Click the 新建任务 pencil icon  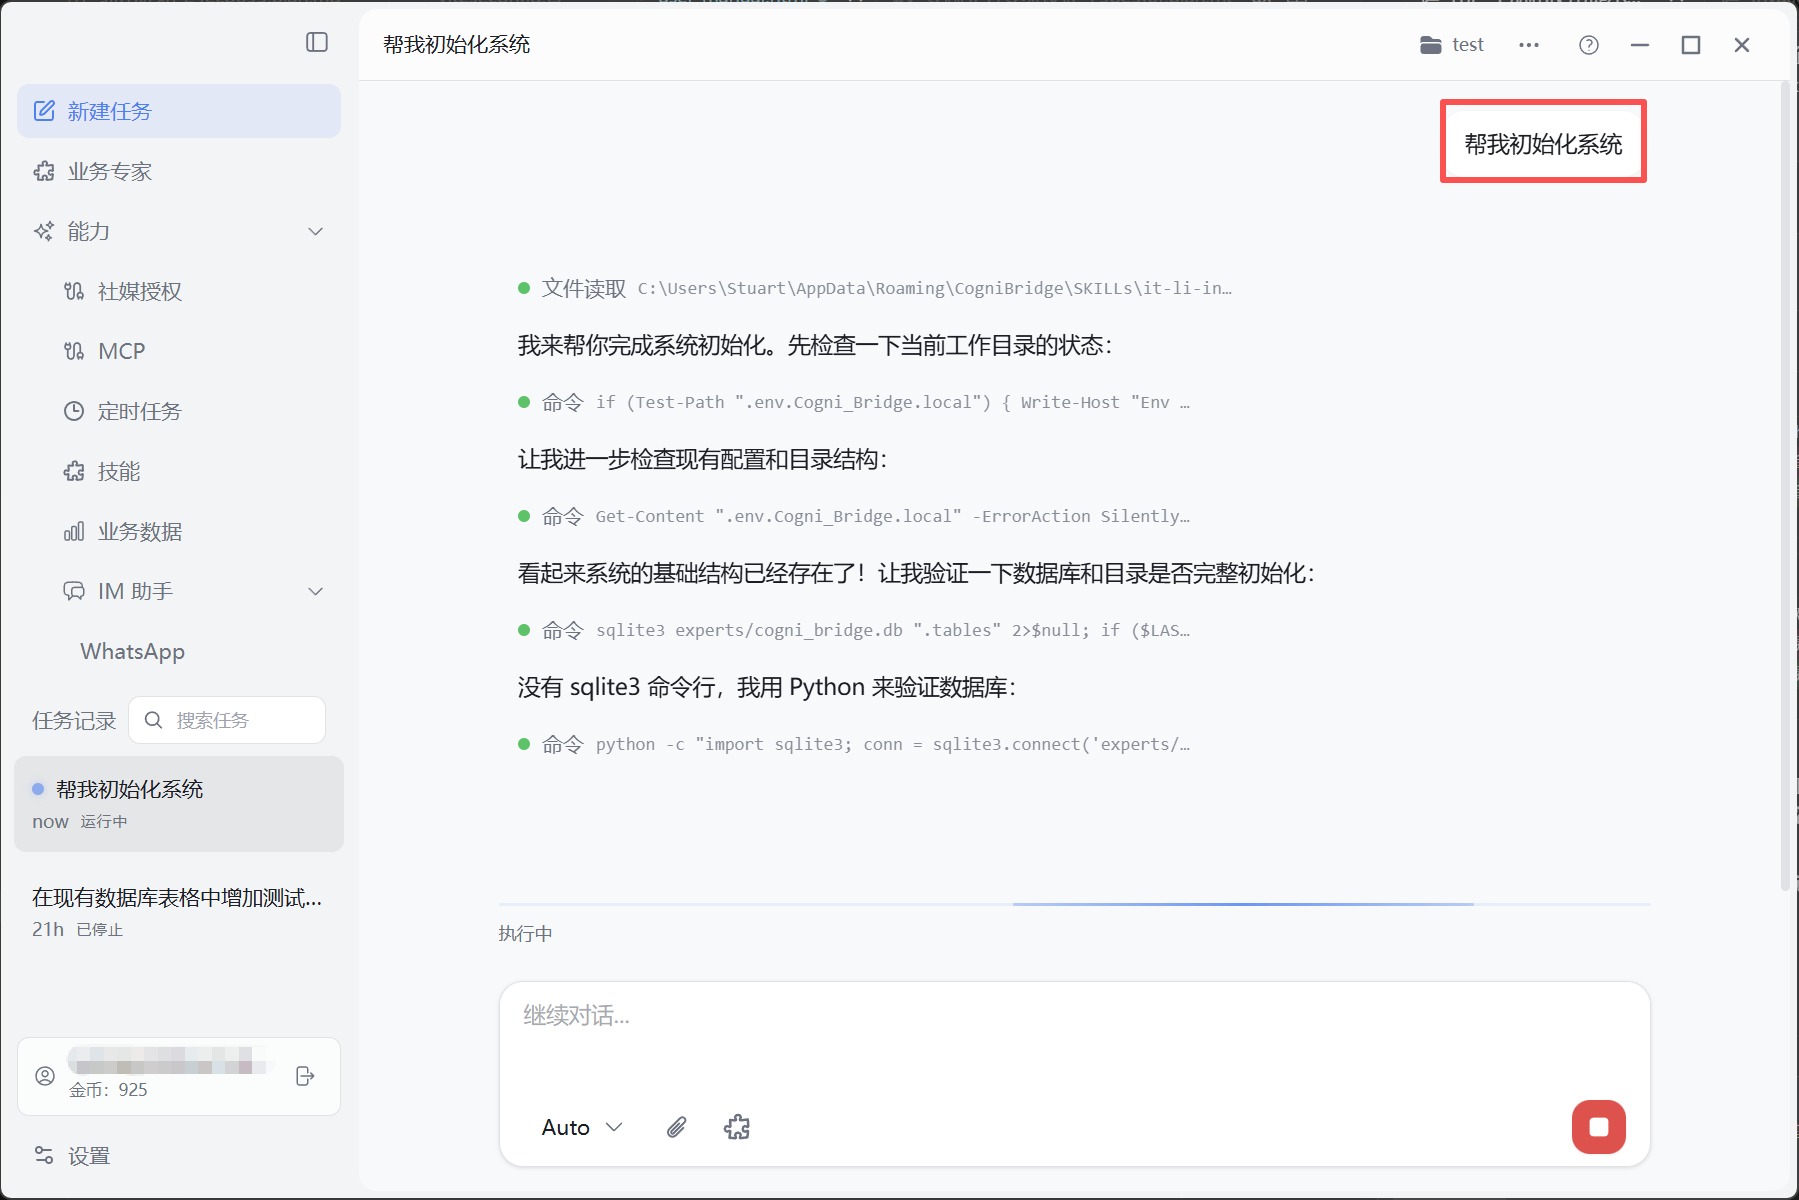[44, 111]
